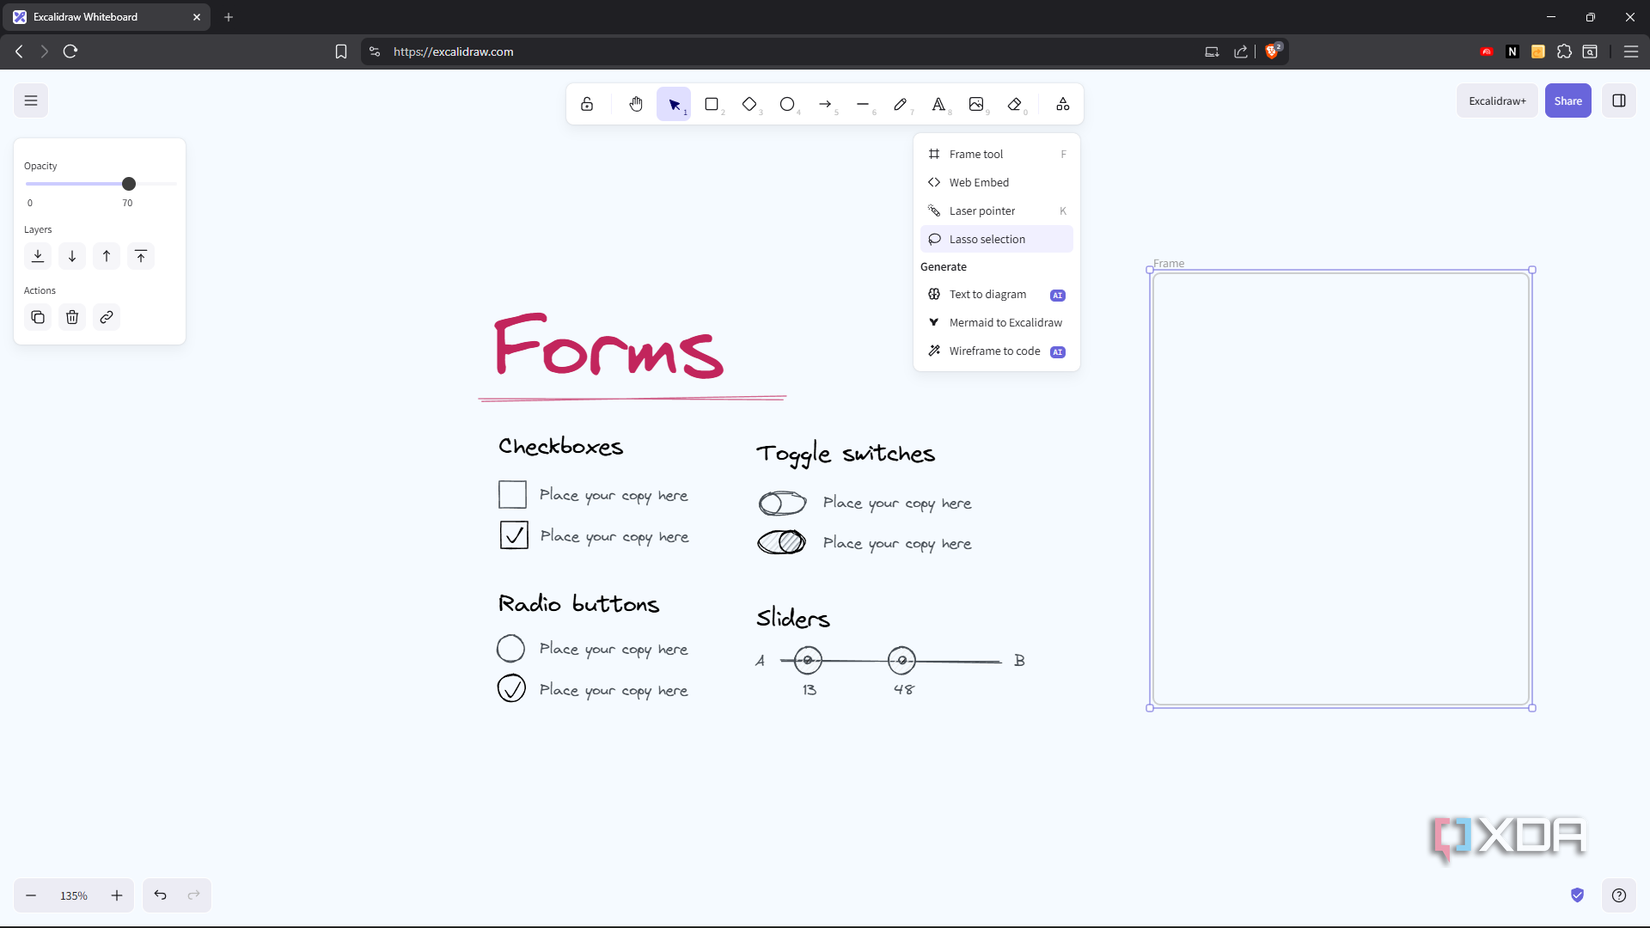Select the Diamond shape tool

tap(749, 104)
